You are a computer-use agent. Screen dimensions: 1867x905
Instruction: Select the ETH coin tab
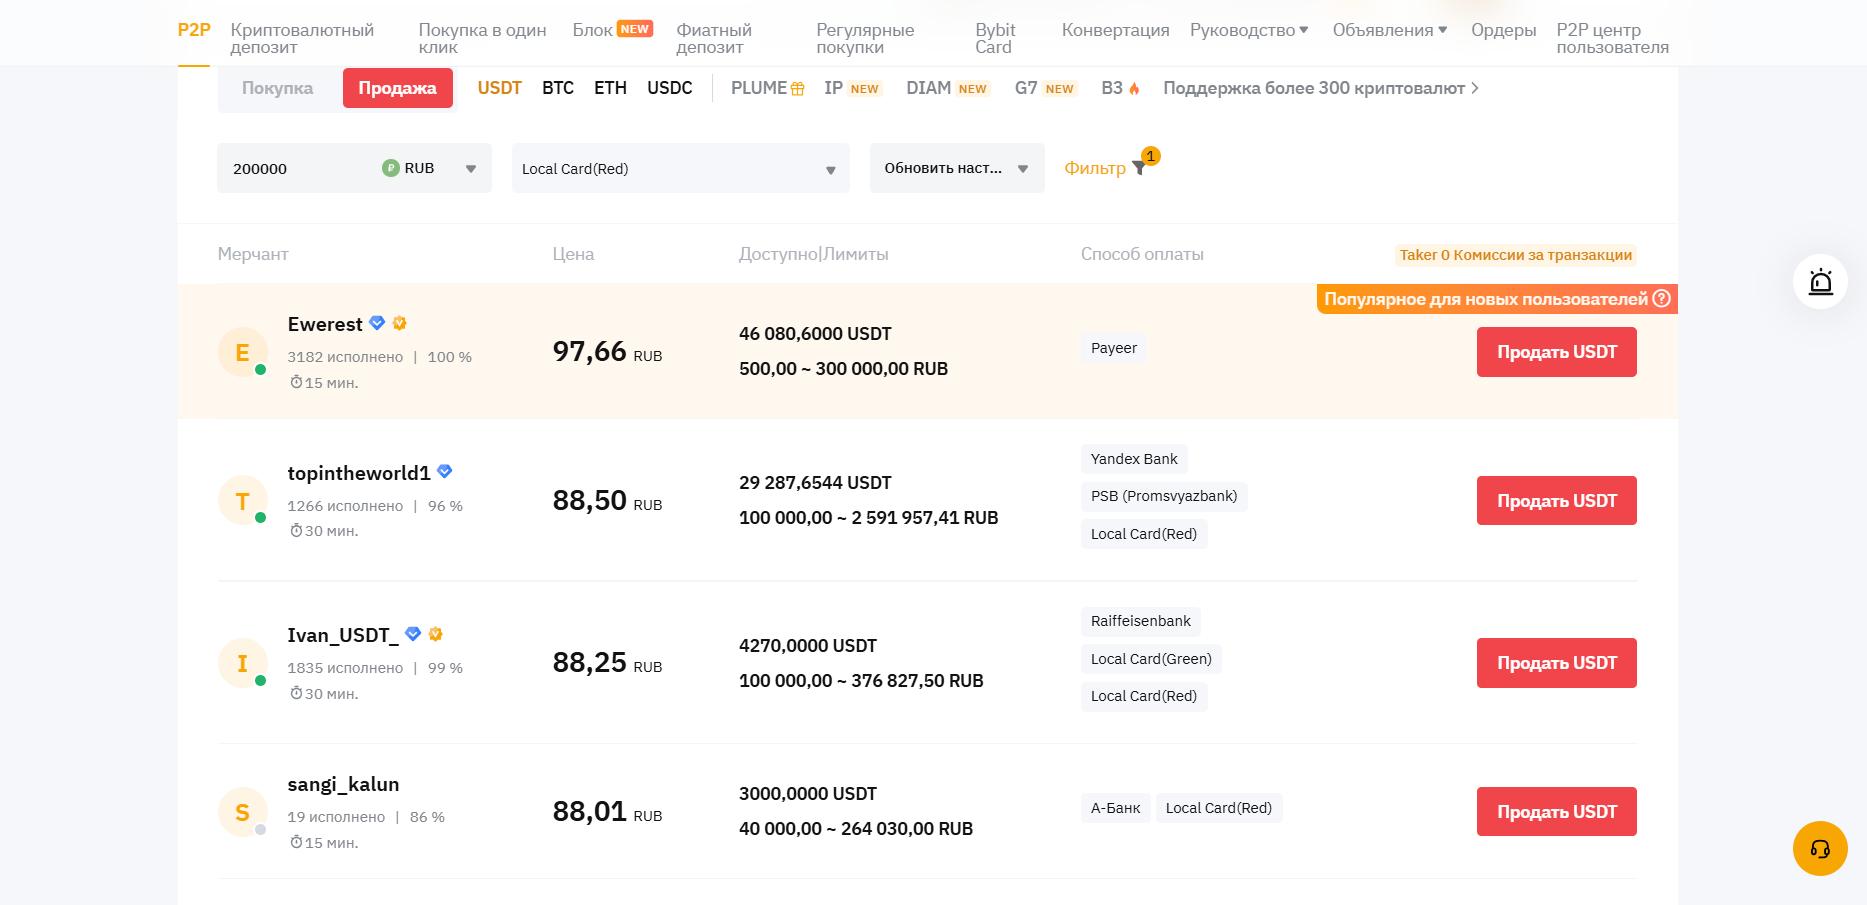610,89
